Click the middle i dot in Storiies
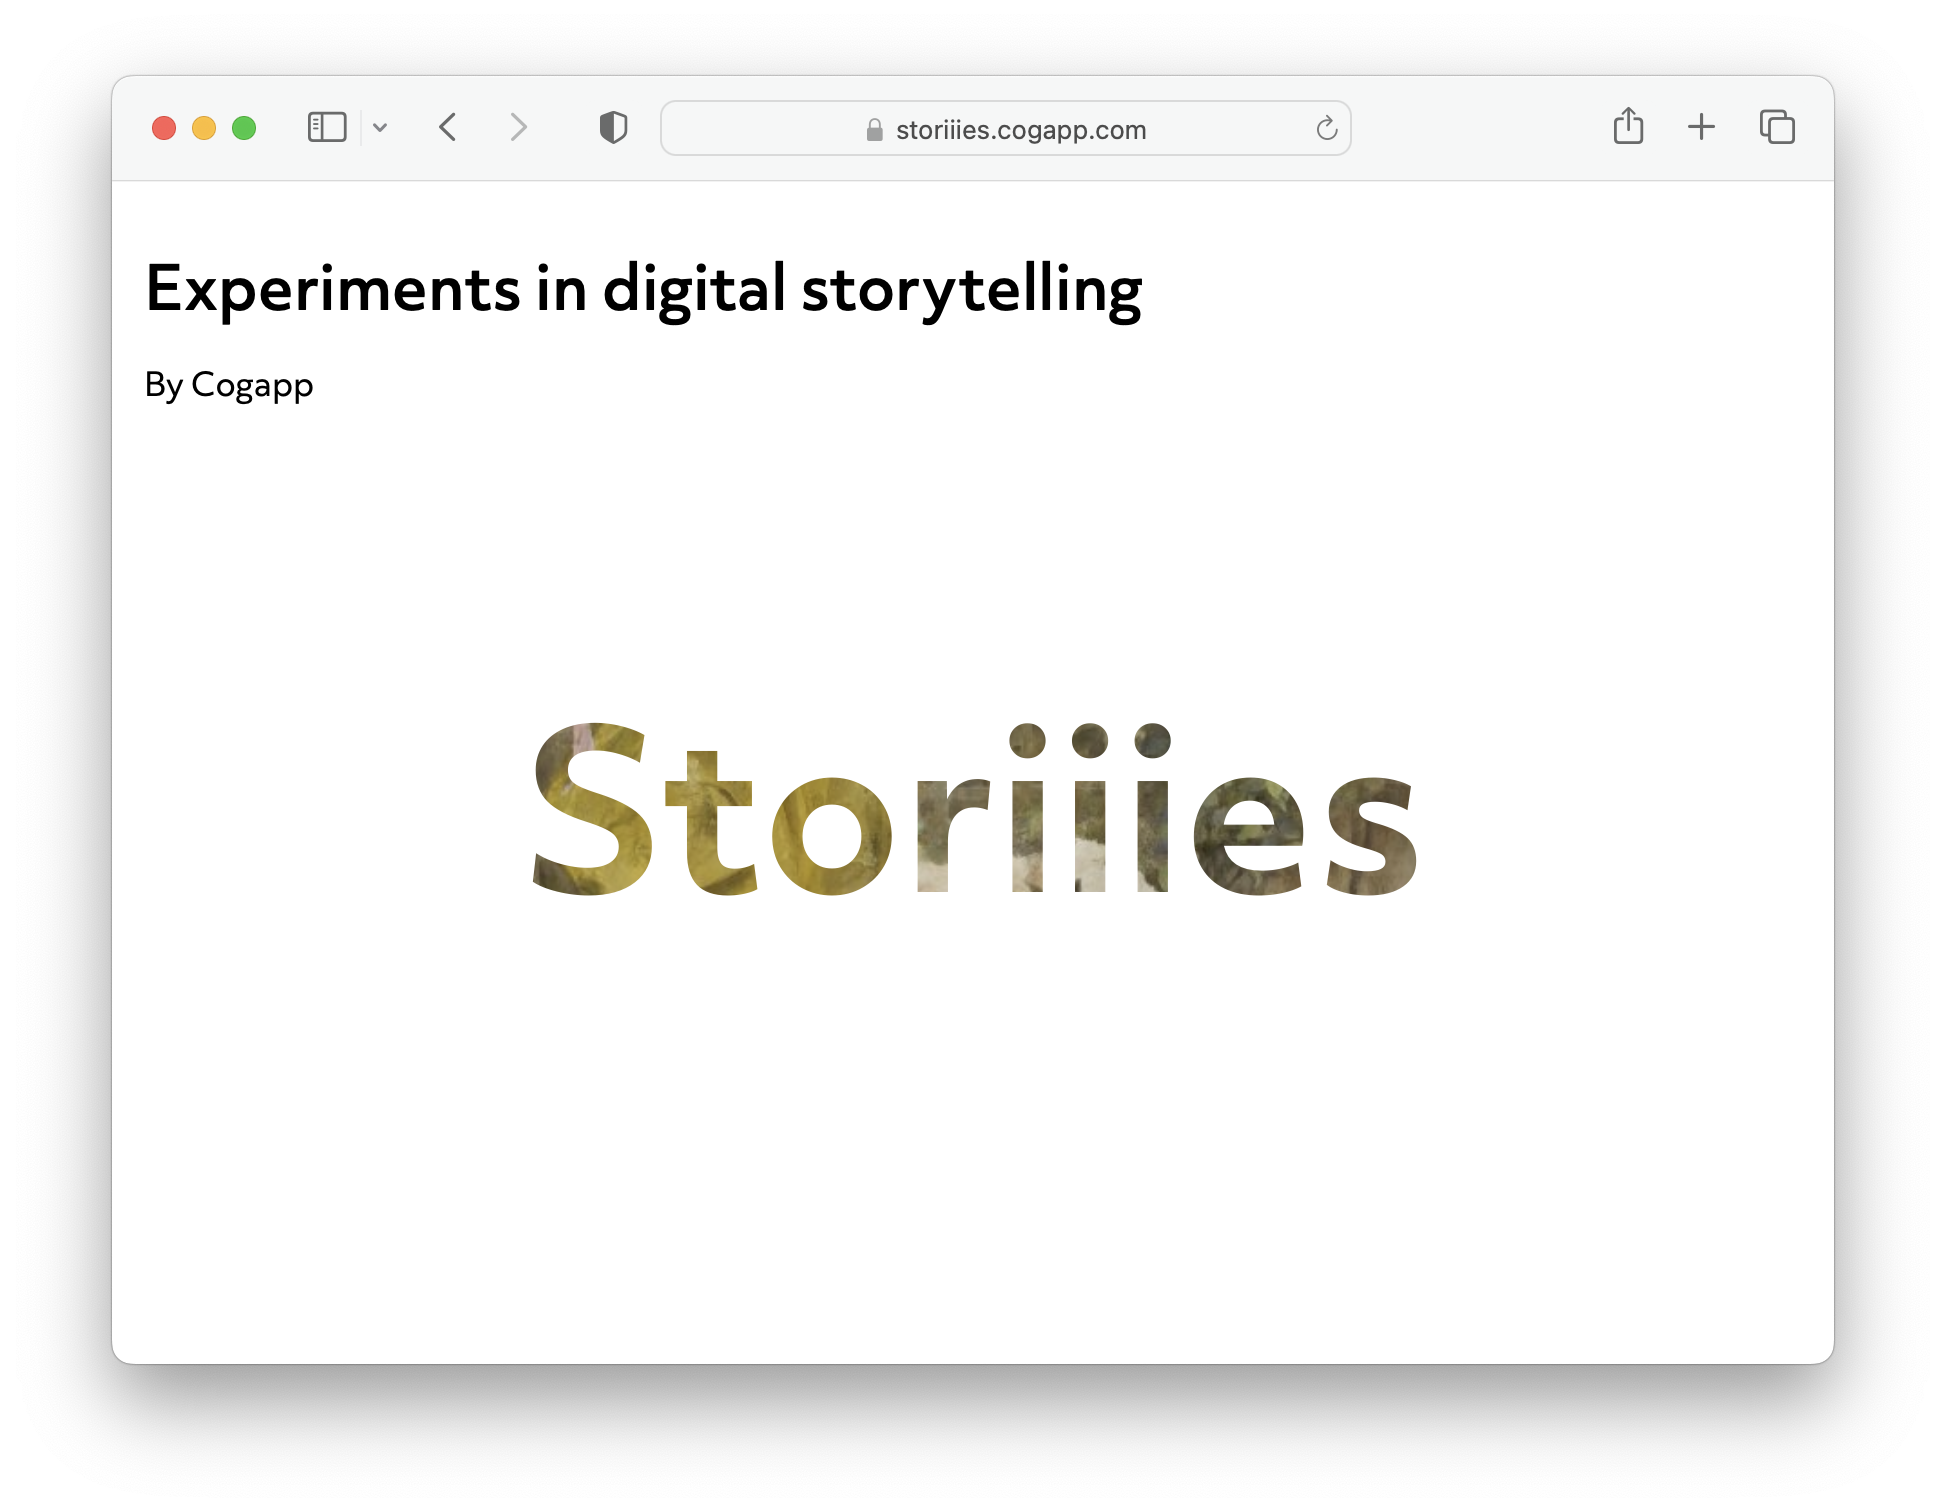This screenshot has width=1946, height=1512. tap(1090, 741)
